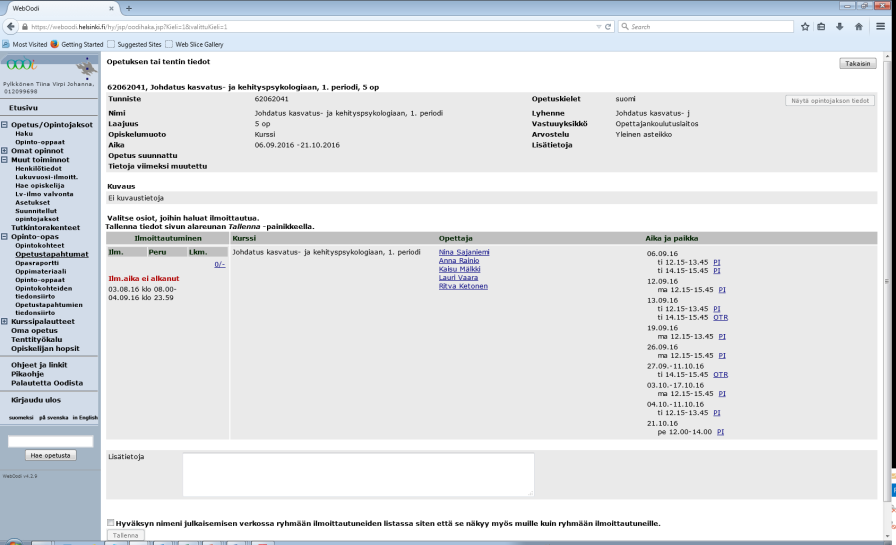This screenshot has height=545, width=896.
Task: Open Pikaohje in the sidebar
Action: pyautogui.click(x=27, y=374)
